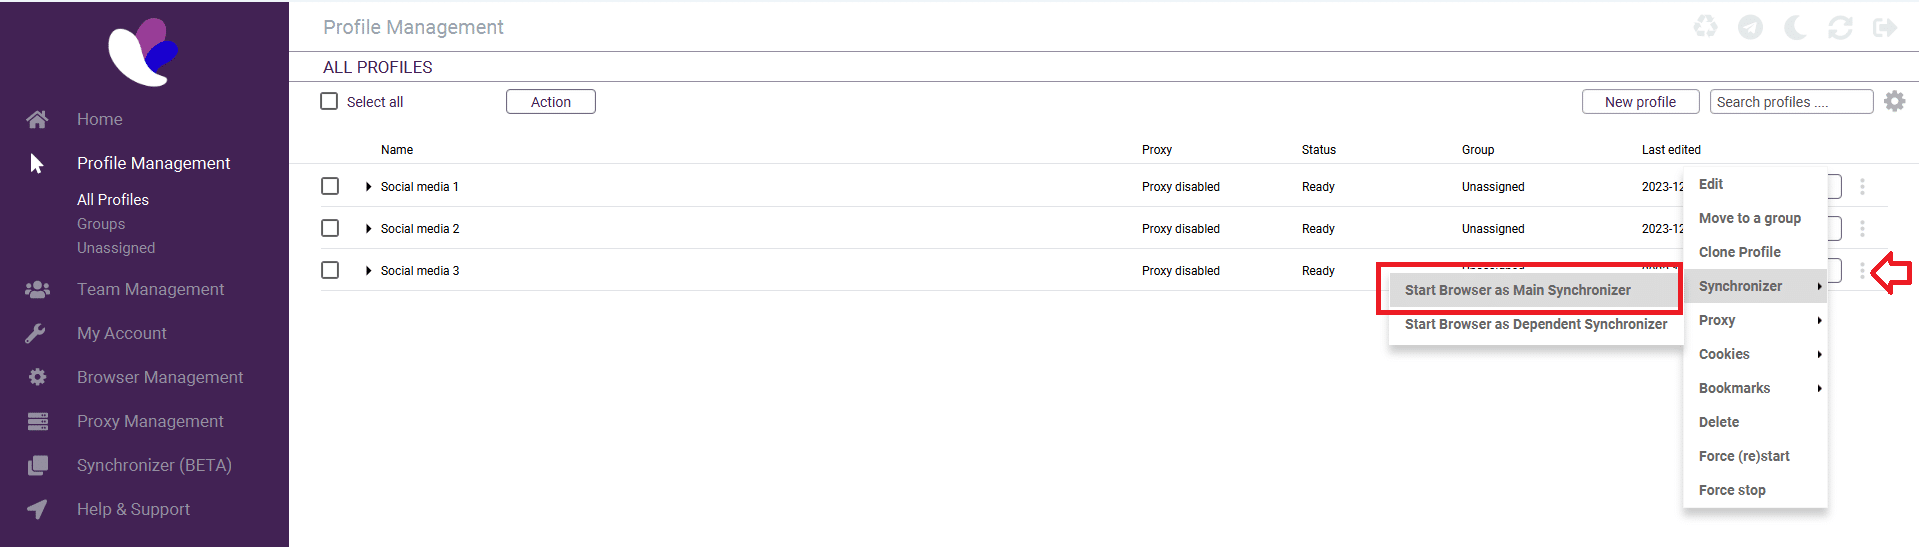Viewport: 1919px width, 547px height.
Task: Click the New profile button
Action: tap(1640, 102)
